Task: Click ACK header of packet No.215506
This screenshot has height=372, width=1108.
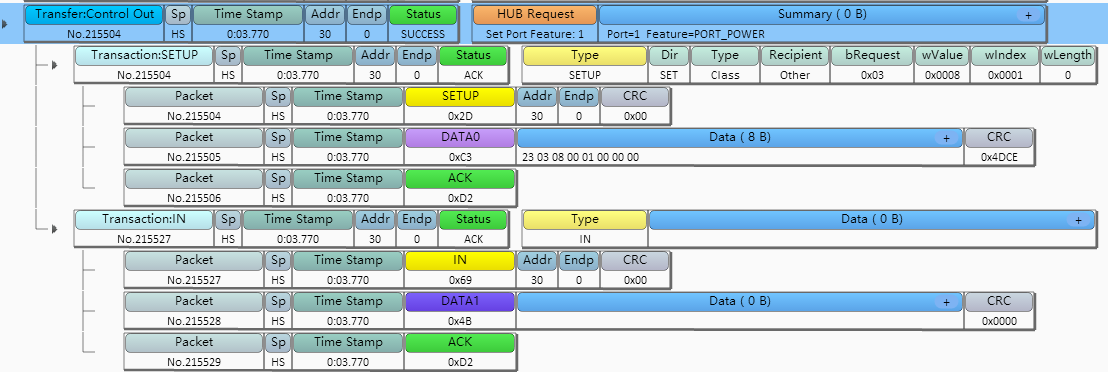Action: pos(459,178)
